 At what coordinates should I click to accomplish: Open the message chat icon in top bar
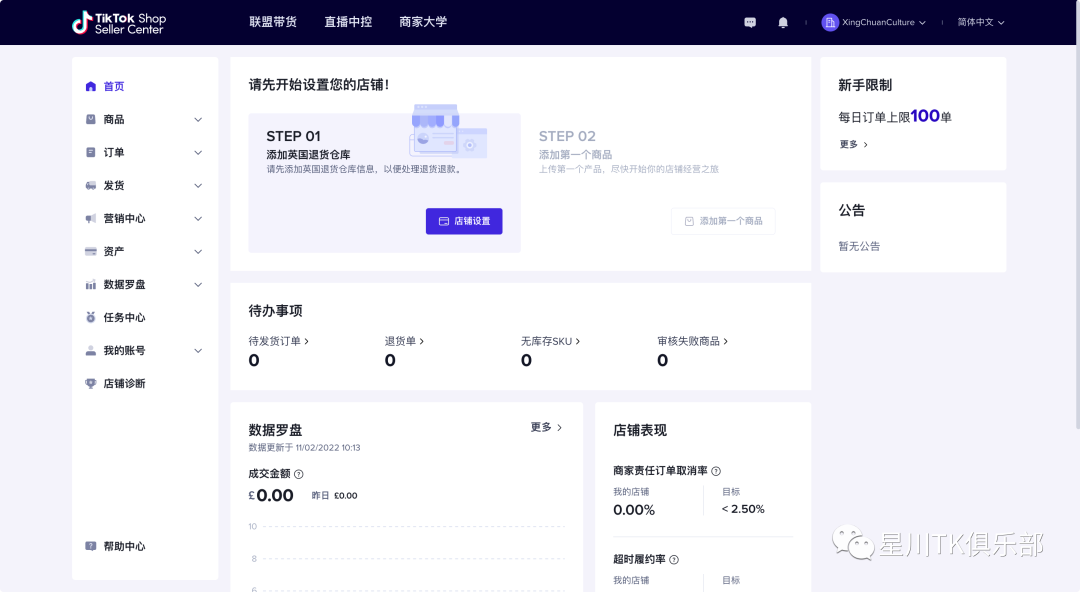coord(750,22)
